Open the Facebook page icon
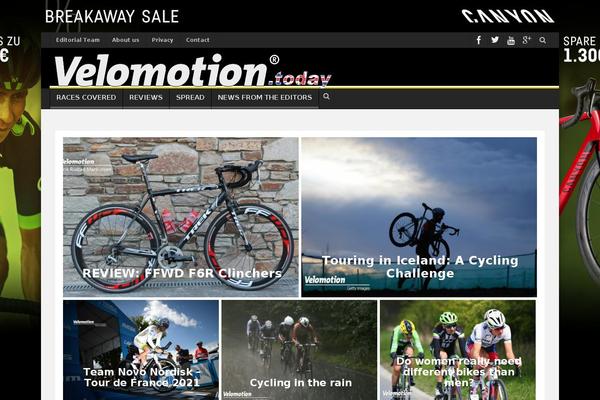The height and width of the screenshot is (400, 600). (x=479, y=40)
